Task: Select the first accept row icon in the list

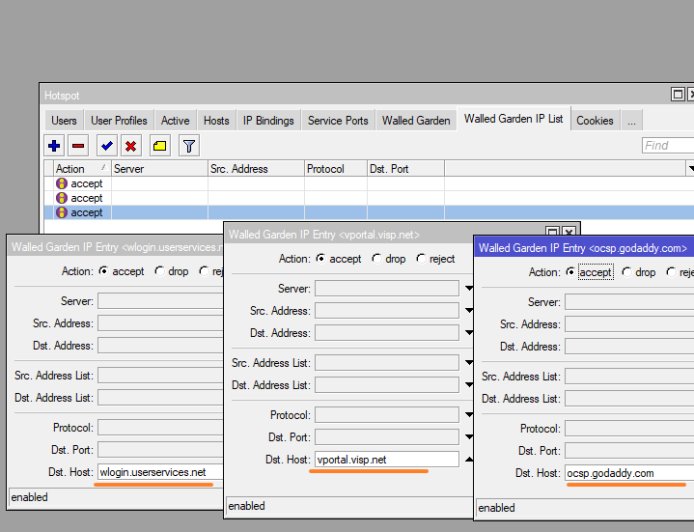Action: pyautogui.click(x=62, y=183)
